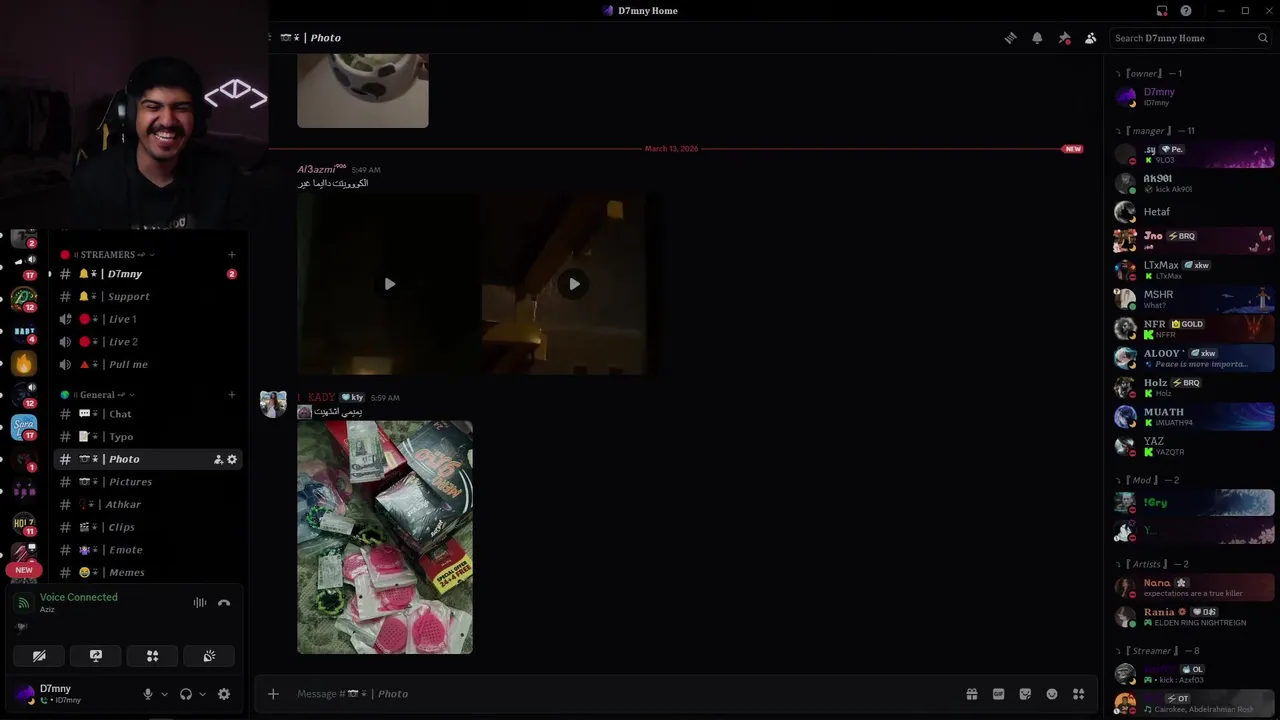Switch to the Clips channel

click(148, 527)
